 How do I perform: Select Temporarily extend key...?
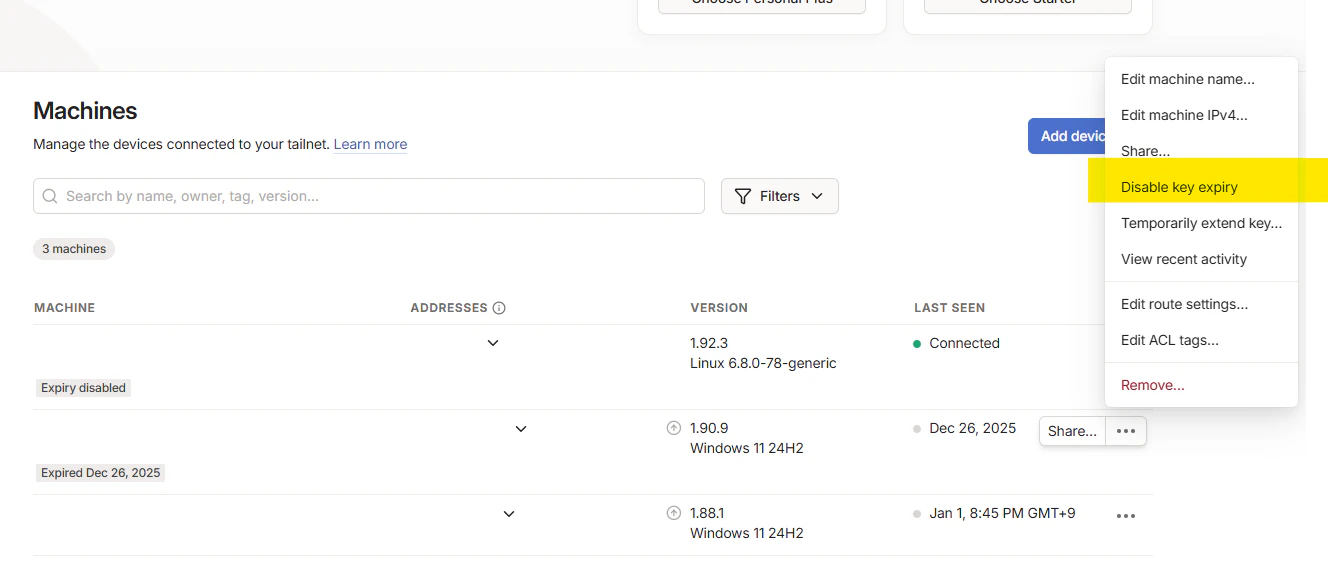[1201, 223]
